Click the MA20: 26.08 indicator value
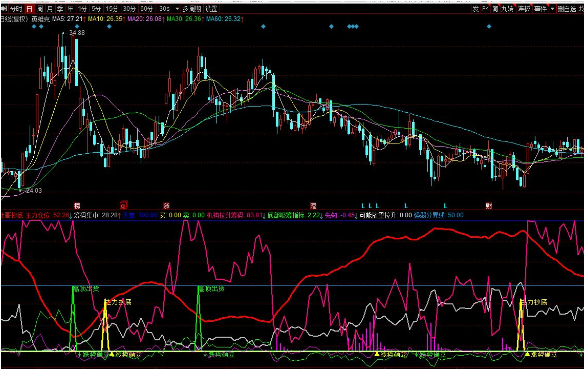584x369 pixels. tap(145, 19)
